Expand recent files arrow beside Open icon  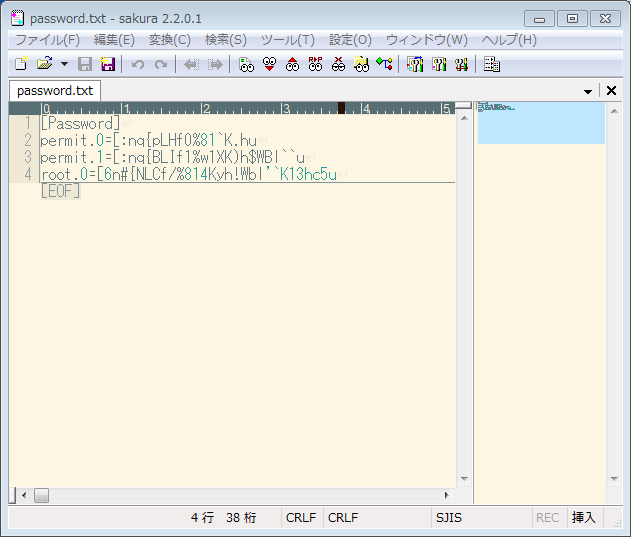point(64,65)
